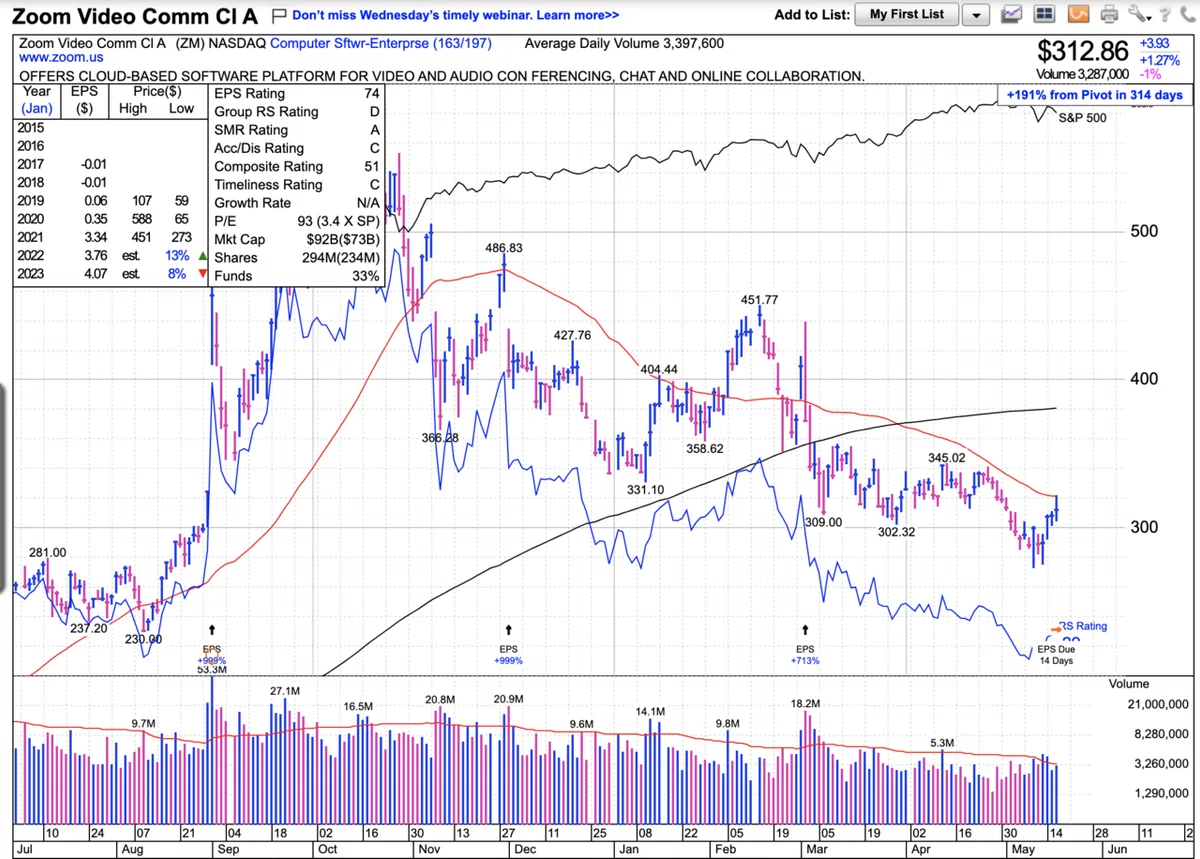Click the red down arrow beside 8%
Image resolution: width=1200 pixels, height=859 pixels.
[202, 274]
